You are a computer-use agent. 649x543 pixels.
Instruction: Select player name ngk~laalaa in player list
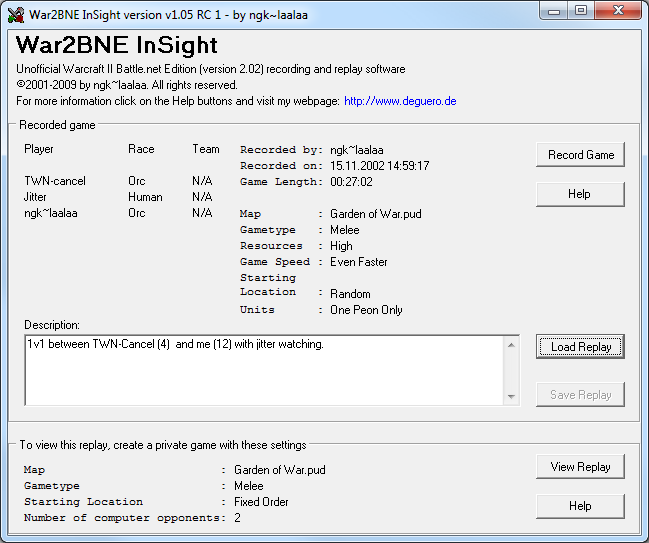click(50, 213)
